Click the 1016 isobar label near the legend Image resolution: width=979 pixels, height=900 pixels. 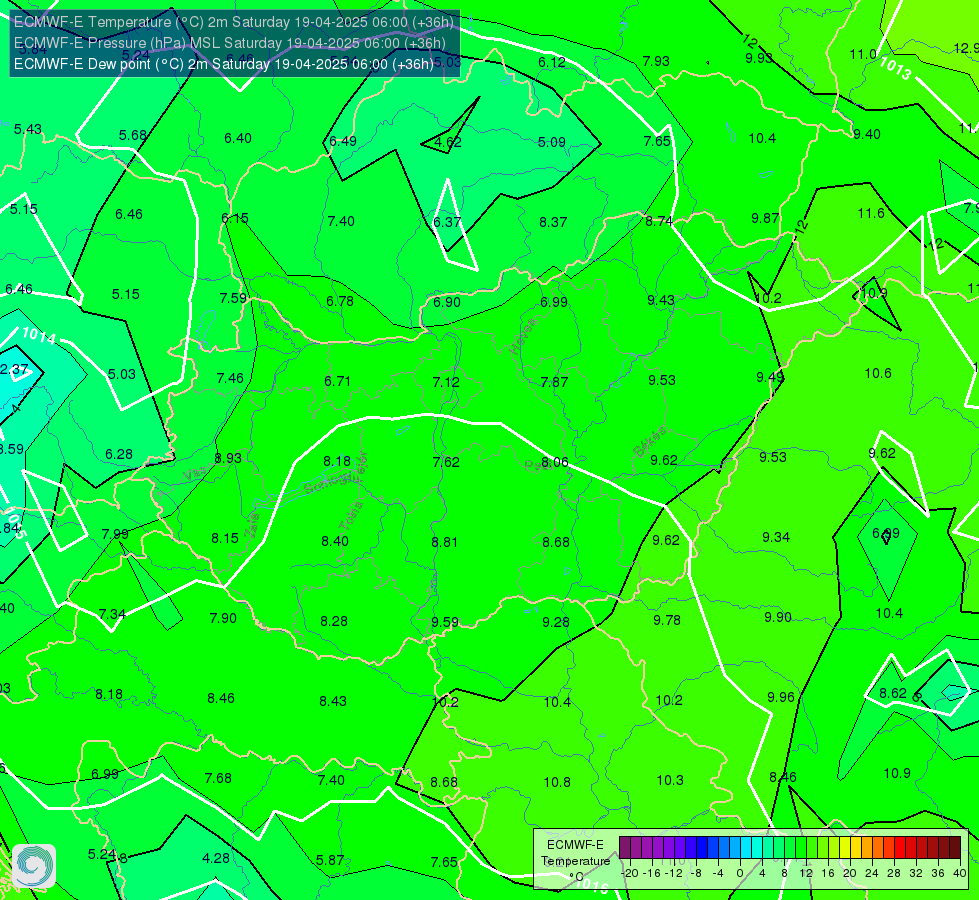point(590,884)
